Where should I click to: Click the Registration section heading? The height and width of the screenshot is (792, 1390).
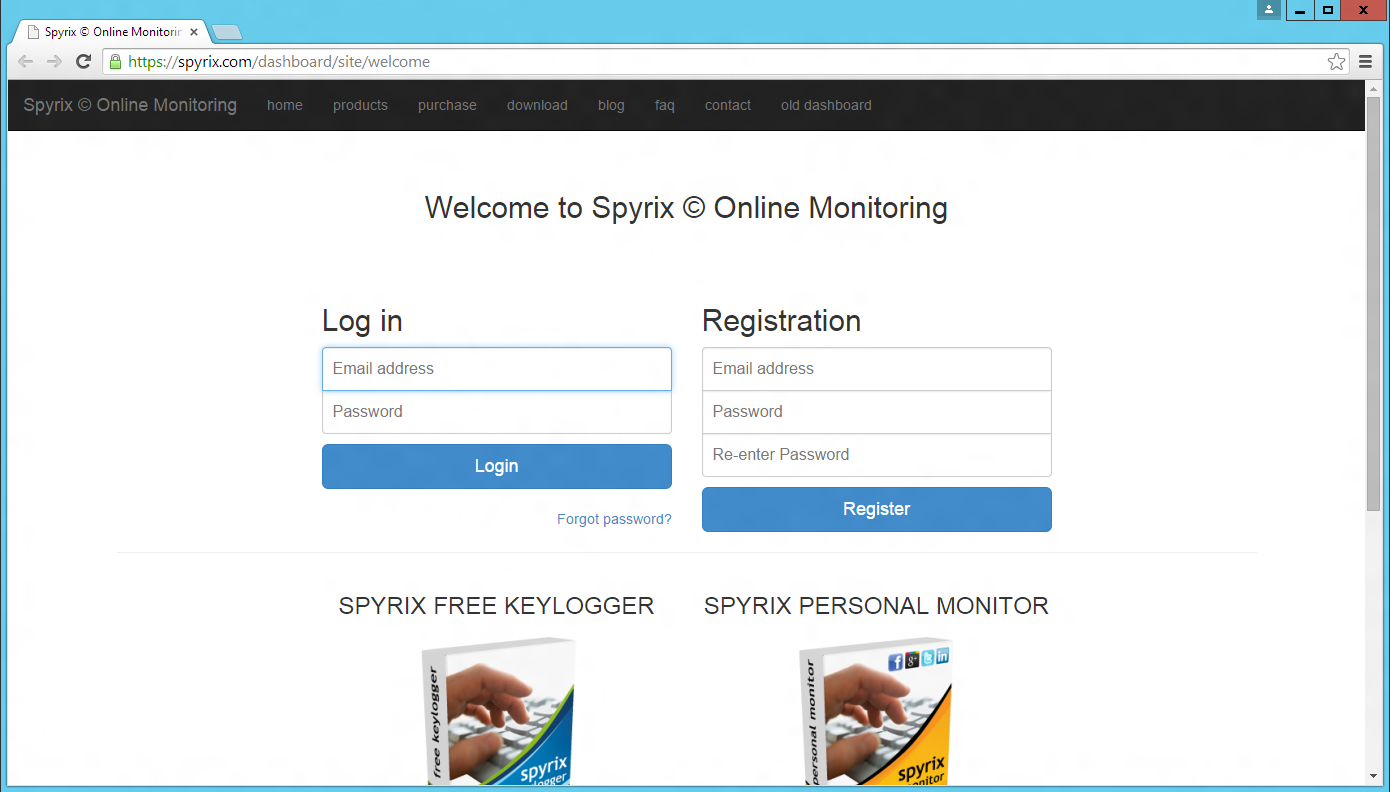pyautogui.click(x=781, y=321)
